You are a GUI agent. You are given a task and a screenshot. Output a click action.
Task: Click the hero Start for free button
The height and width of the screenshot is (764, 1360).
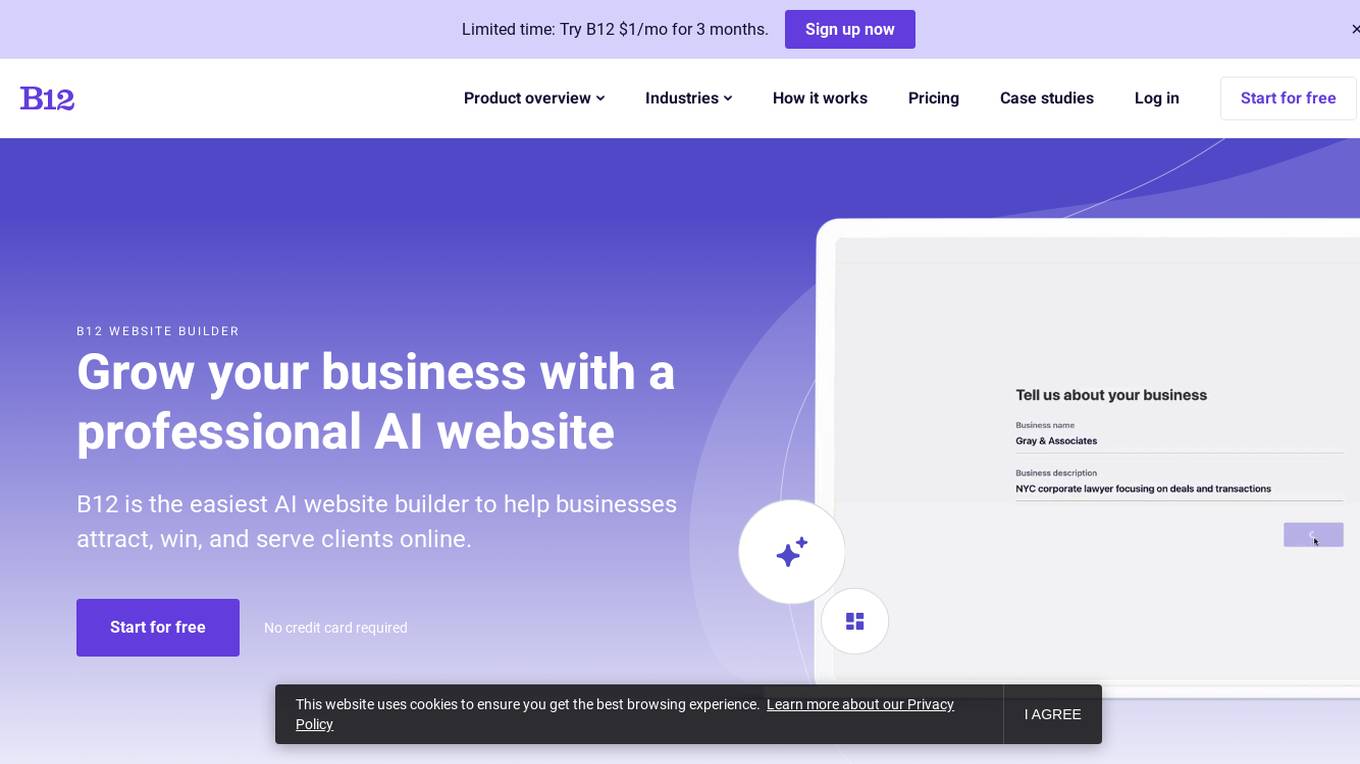[x=158, y=628]
